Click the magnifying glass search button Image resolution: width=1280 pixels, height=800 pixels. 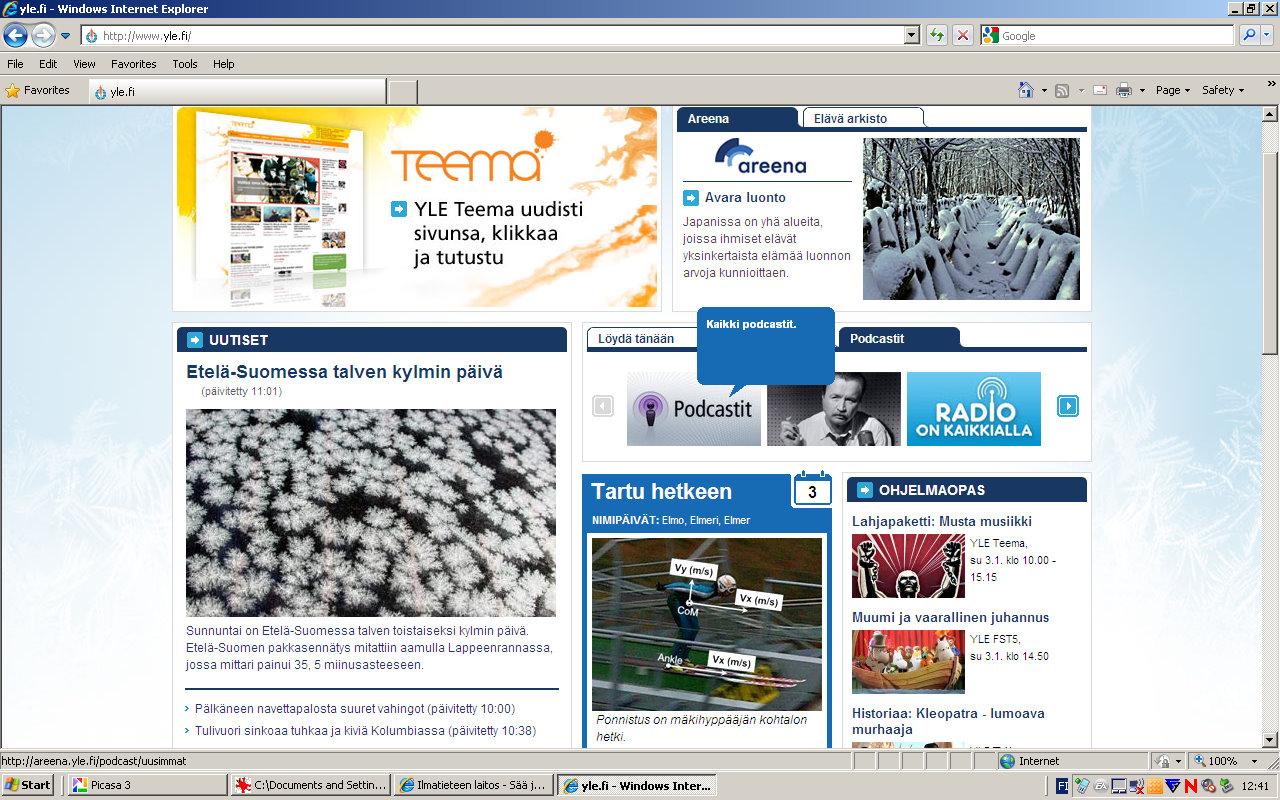pyautogui.click(x=1249, y=35)
